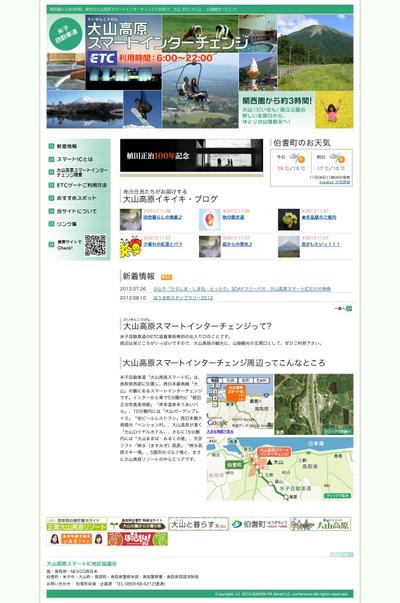Zoom out on the Google map
This screenshot has width=400, height=603.
(x=215, y=404)
